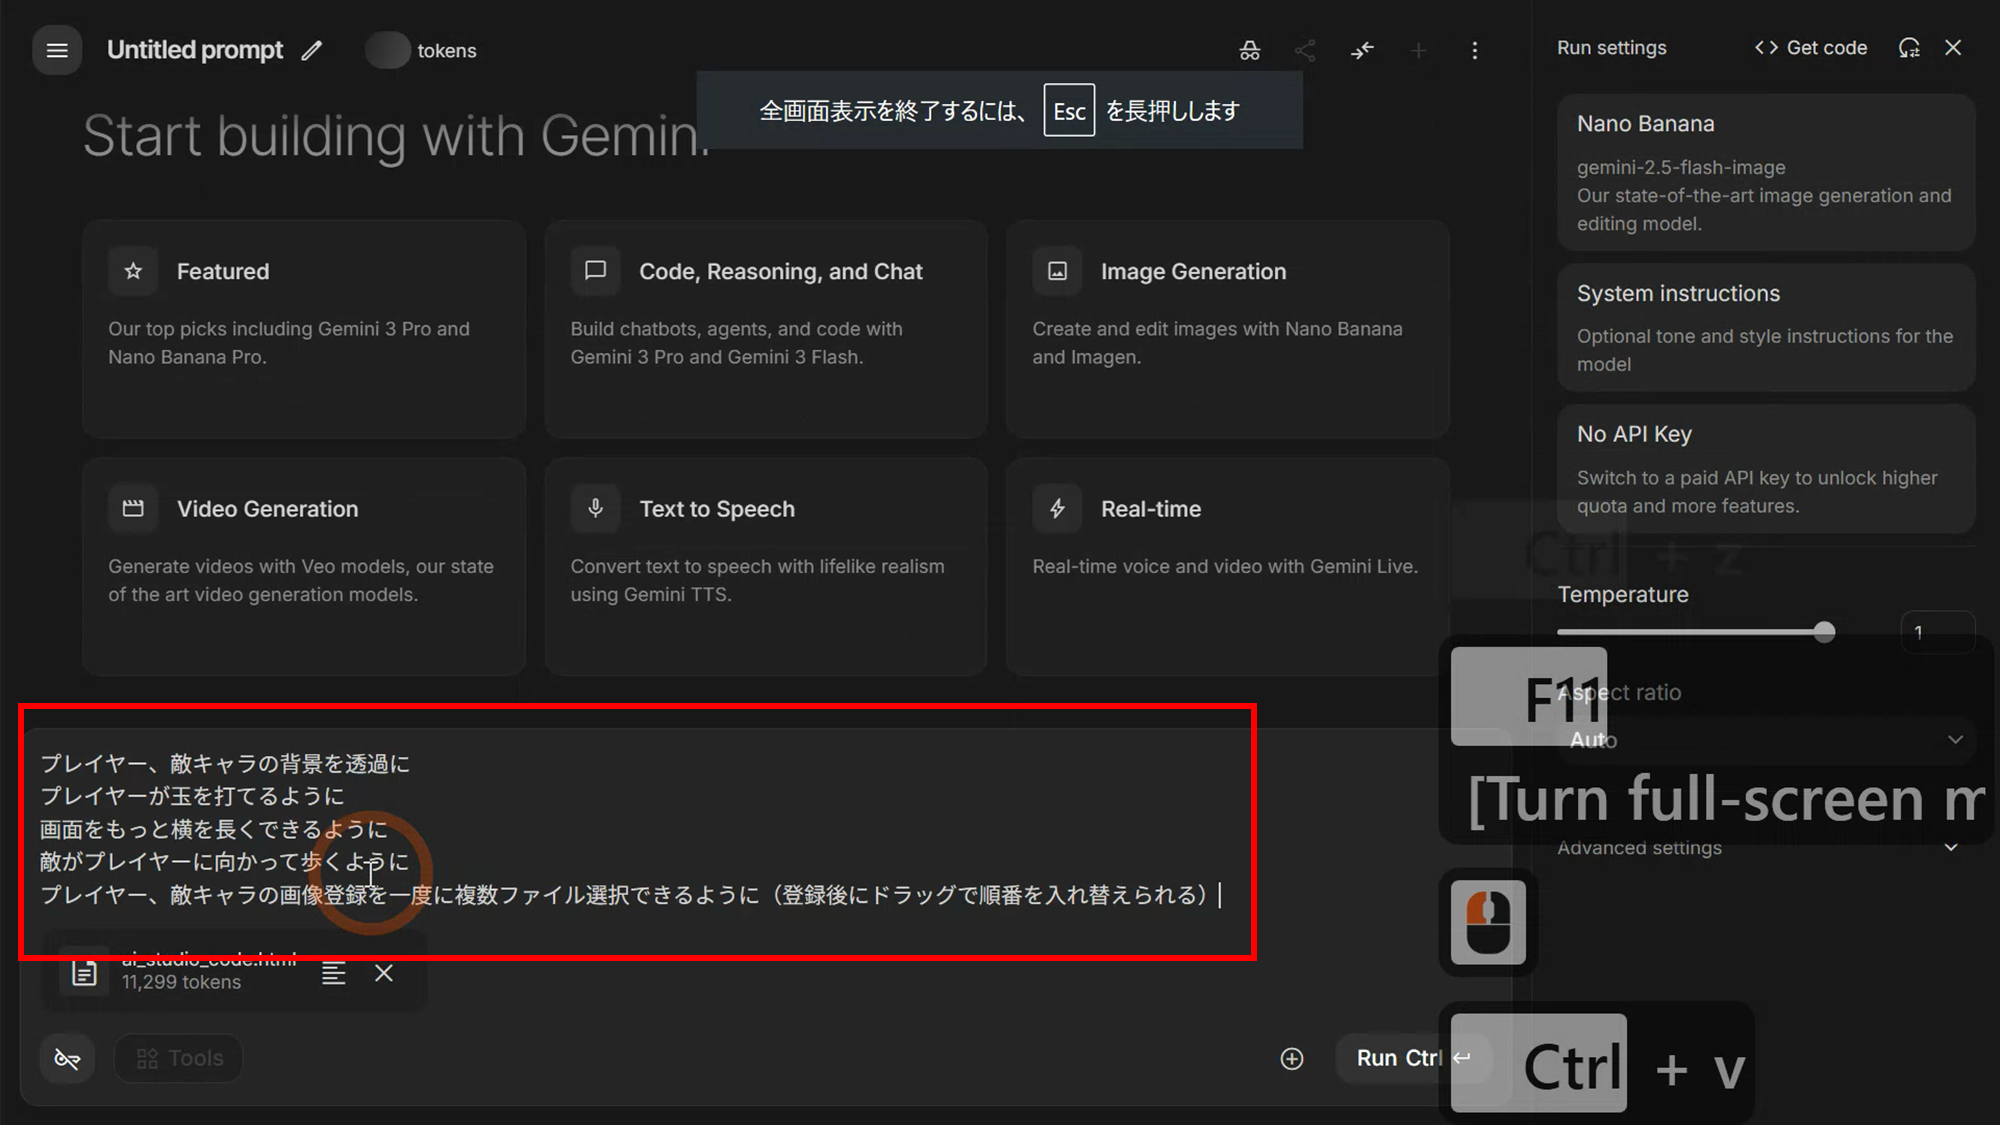
Task: Open the Image Generation card
Action: coord(1228,329)
